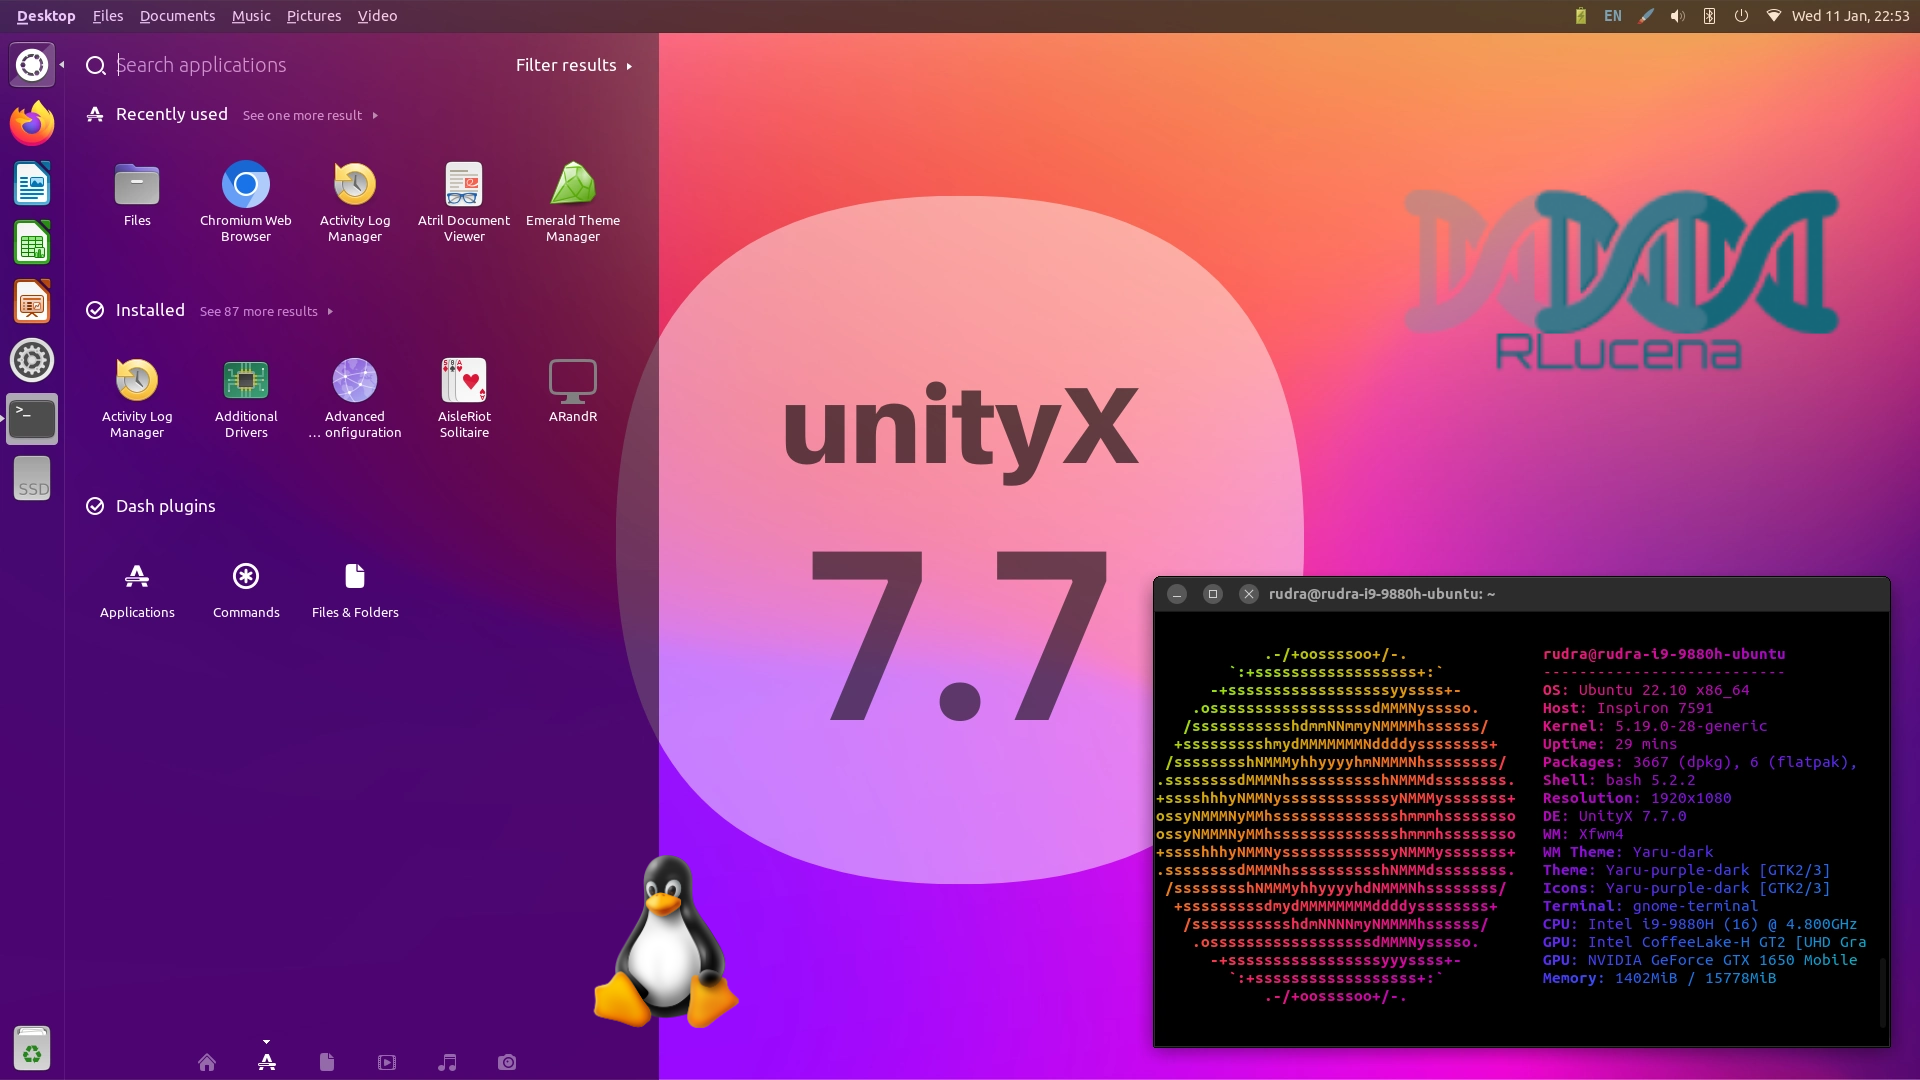Select the Applications dash plugin
The width and height of the screenshot is (1920, 1080).
(x=137, y=591)
